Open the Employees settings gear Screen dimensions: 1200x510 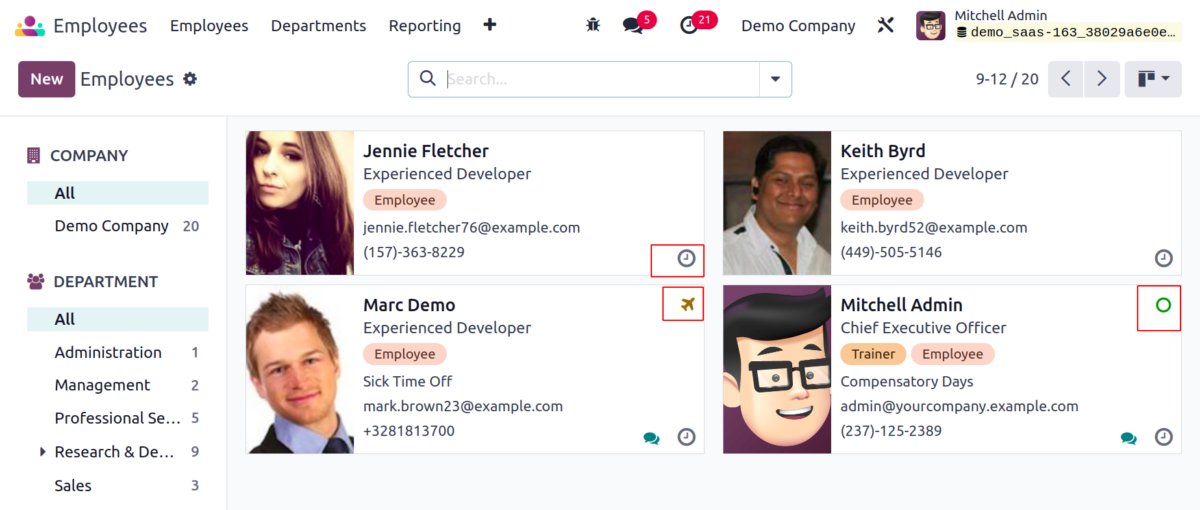190,79
